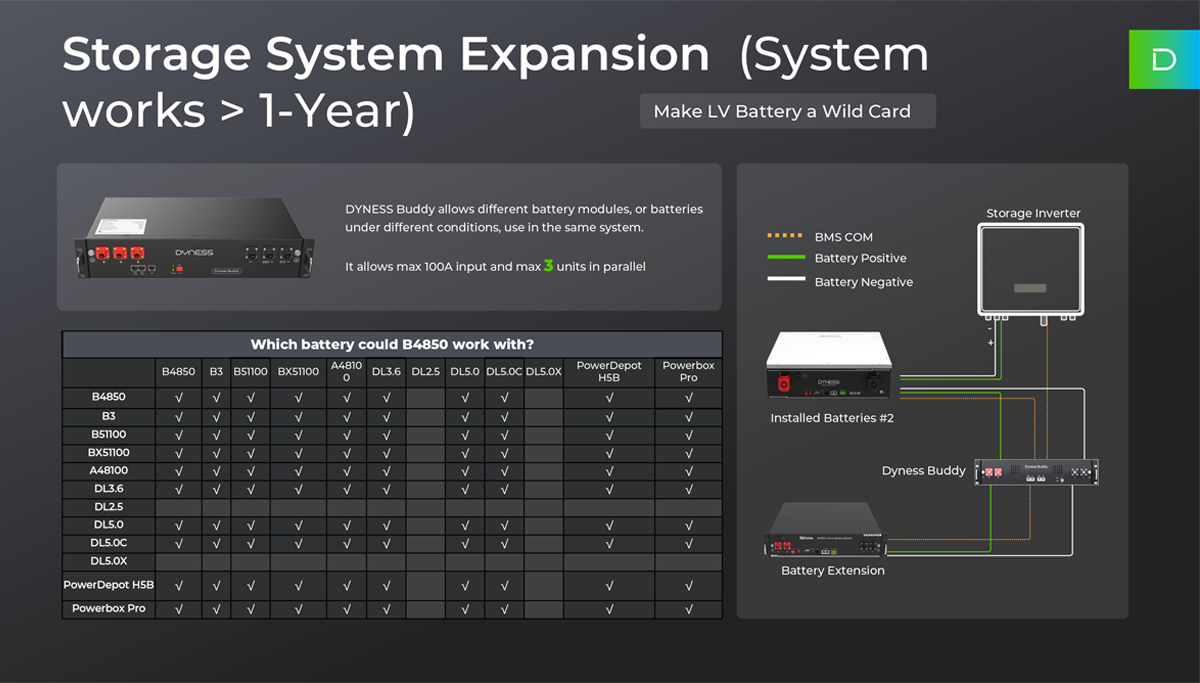1200x683 pixels.
Task: Click the white Battery Negative legend line
Action: 784,280
